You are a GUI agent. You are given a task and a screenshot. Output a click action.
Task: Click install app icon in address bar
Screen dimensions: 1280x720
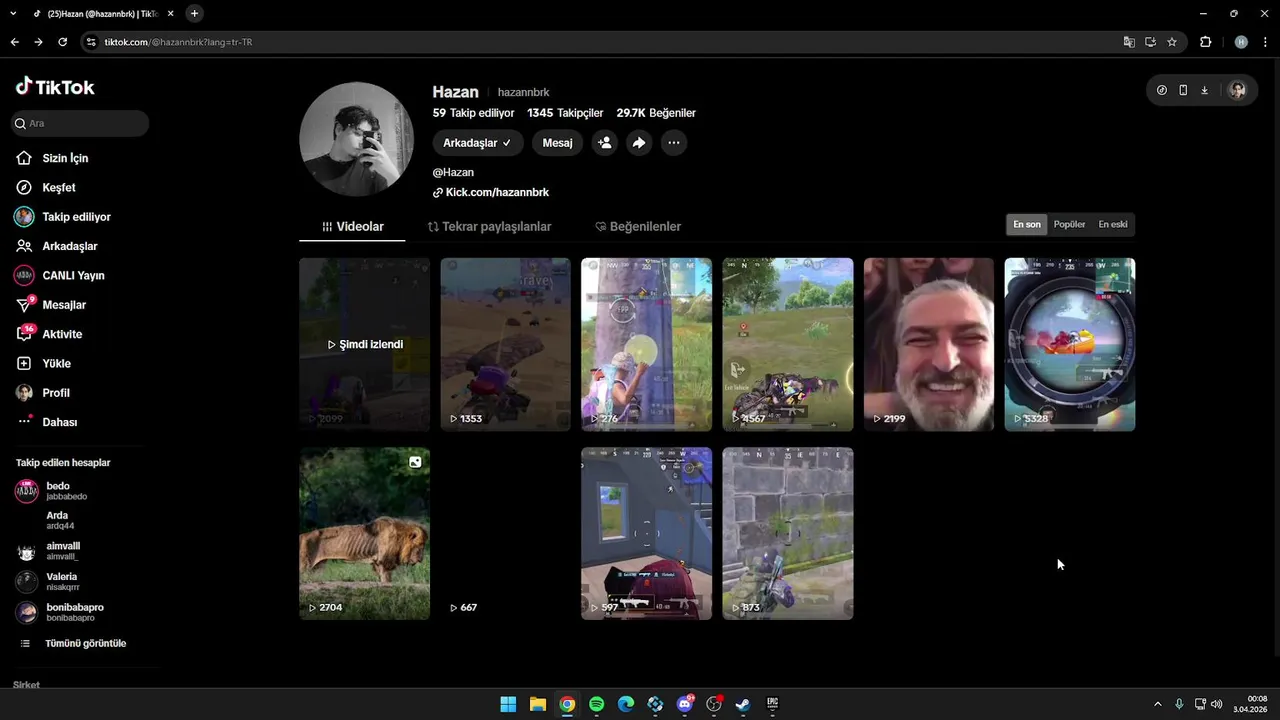[1151, 42]
